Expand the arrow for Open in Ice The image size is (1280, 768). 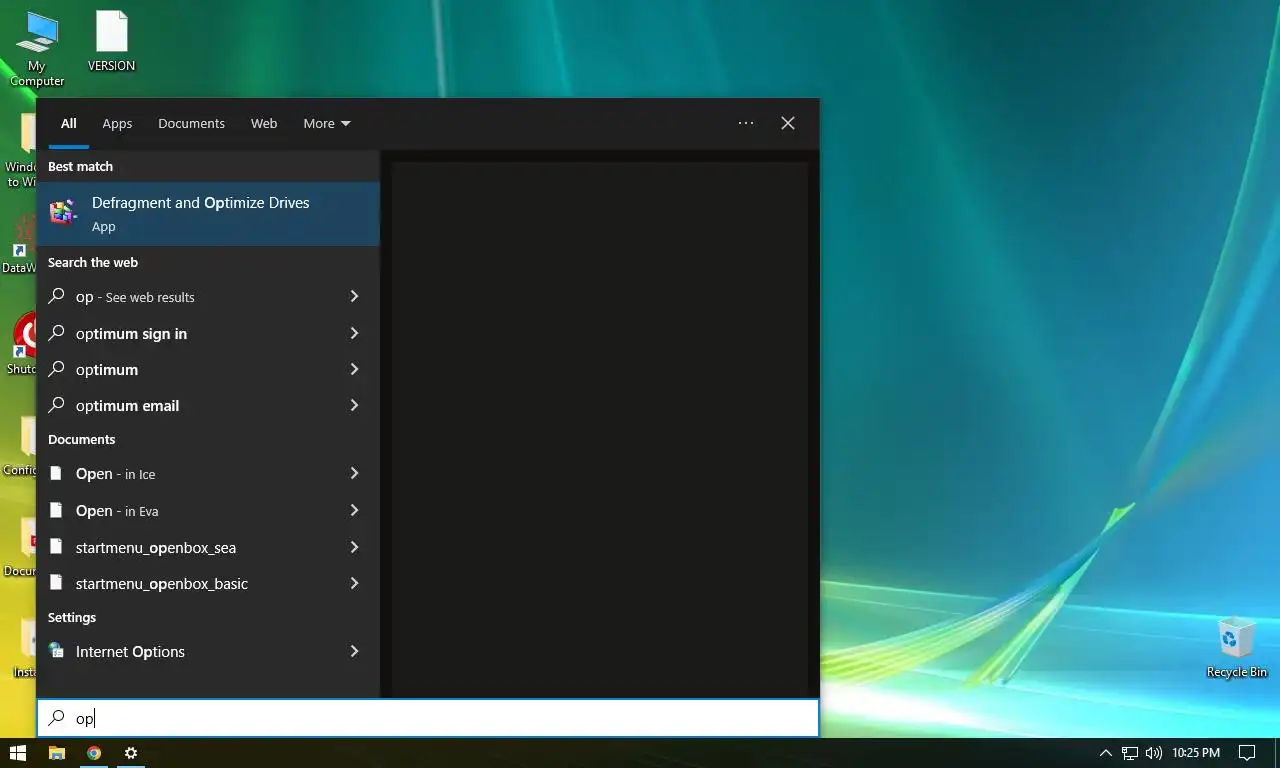tap(354, 473)
